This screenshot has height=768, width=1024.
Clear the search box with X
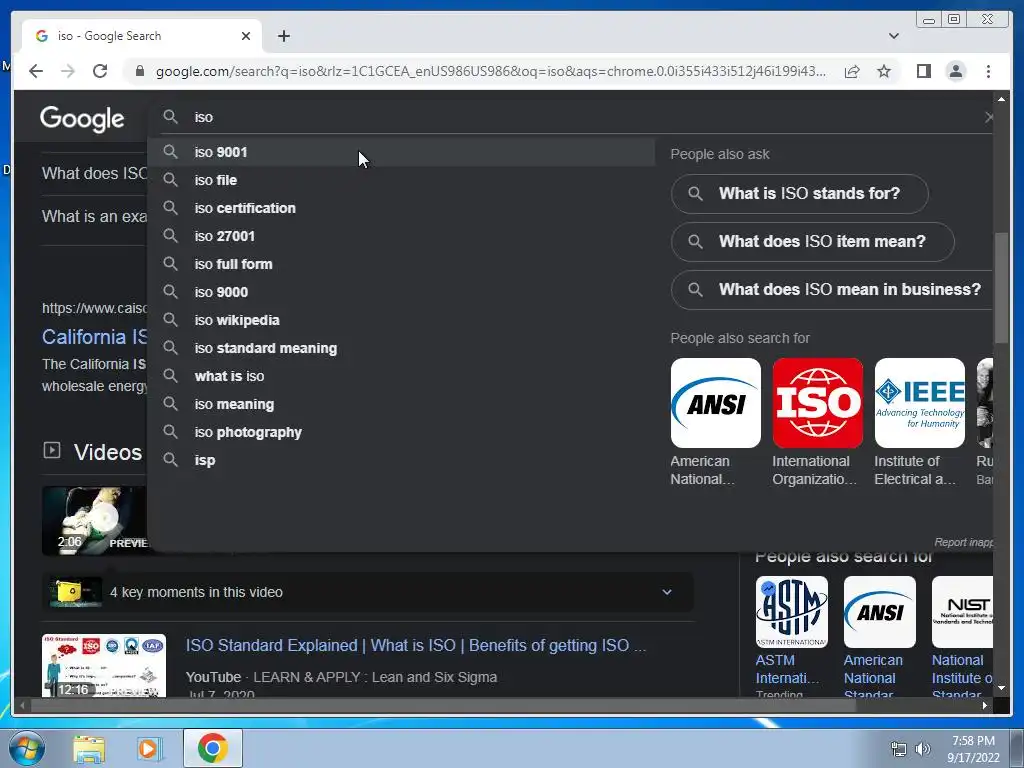click(x=989, y=117)
